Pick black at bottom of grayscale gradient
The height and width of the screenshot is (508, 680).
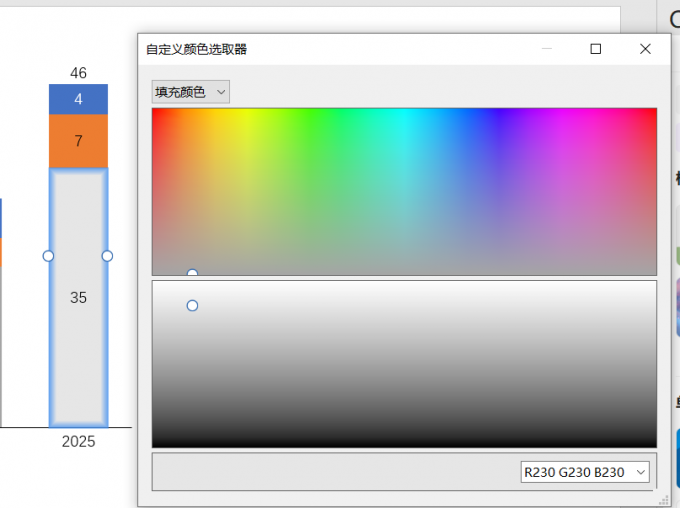pyautogui.click(x=404, y=442)
